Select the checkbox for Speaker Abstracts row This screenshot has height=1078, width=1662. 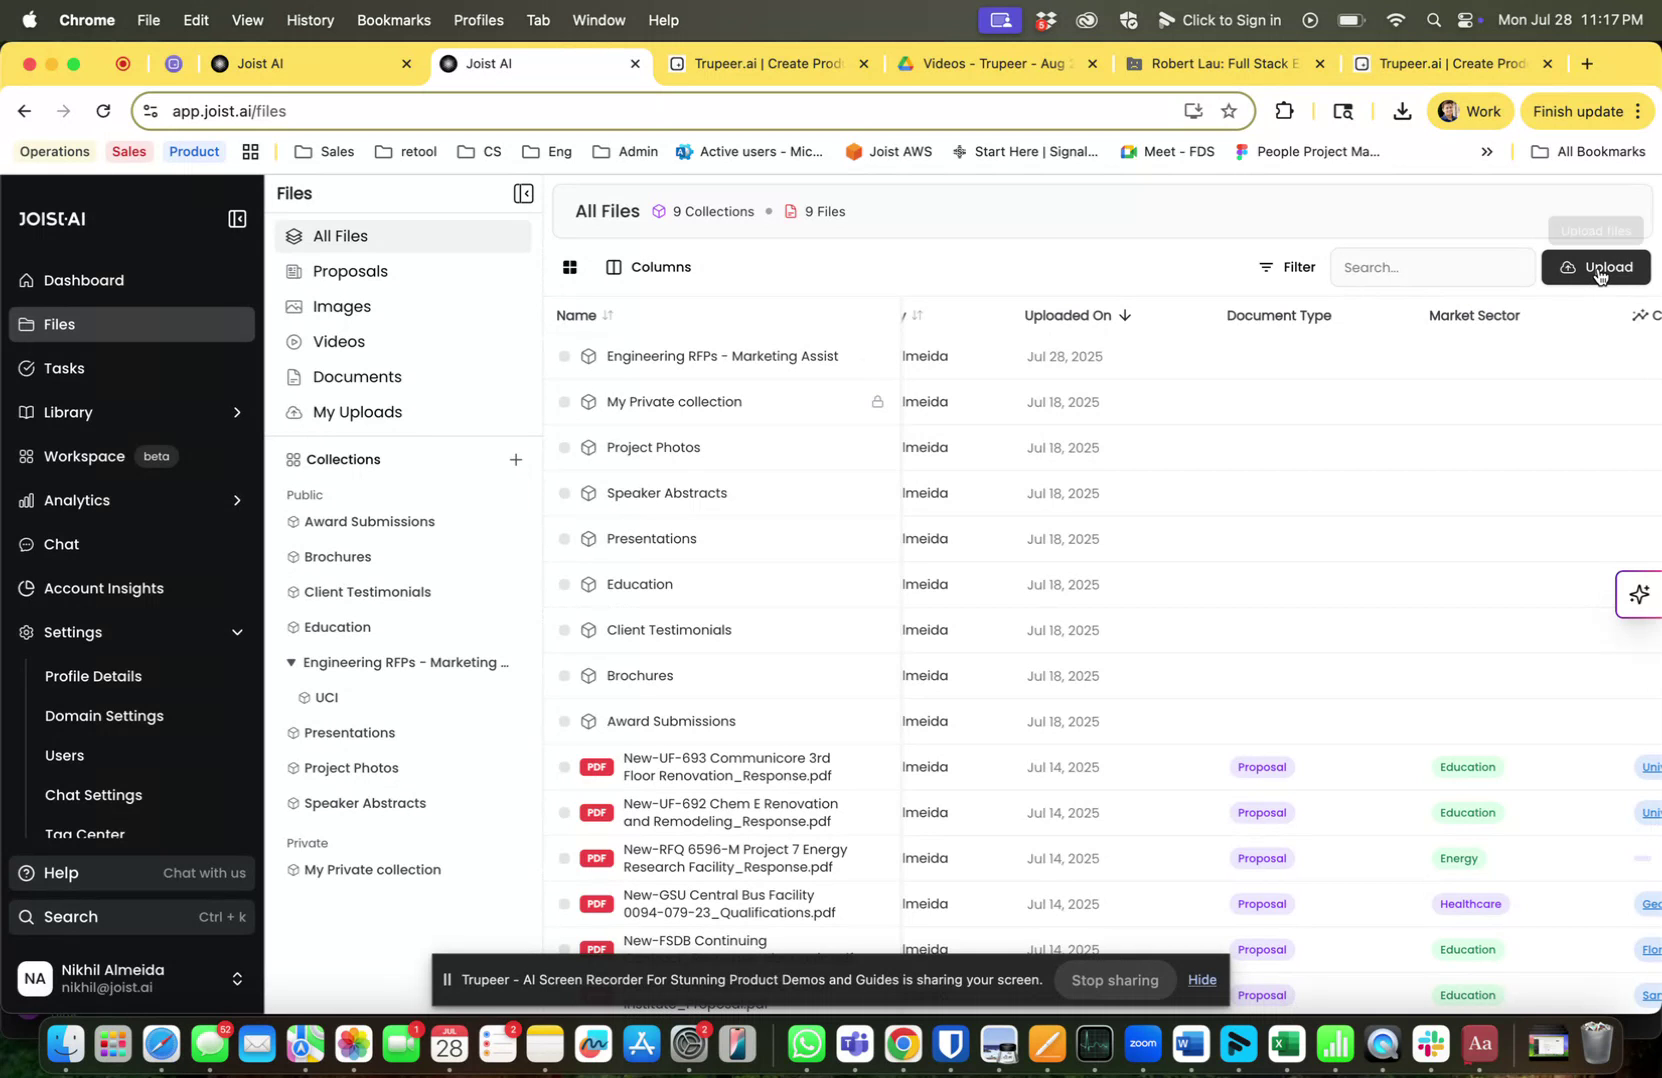click(x=565, y=493)
